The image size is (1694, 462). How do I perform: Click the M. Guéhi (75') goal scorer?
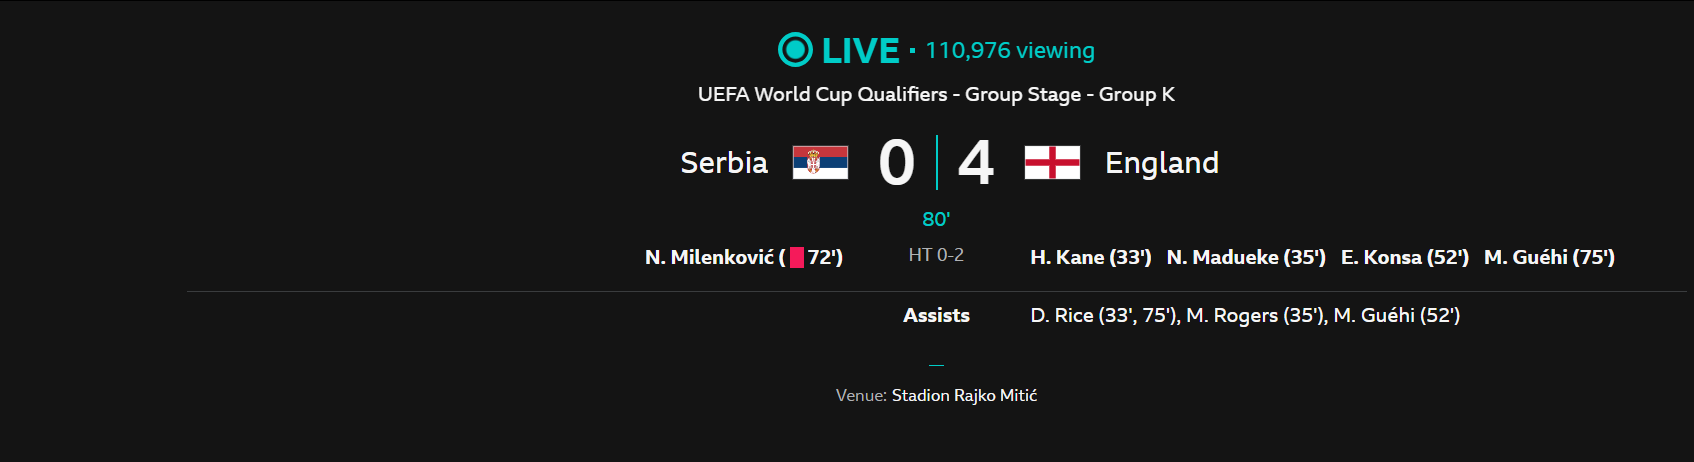tap(1549, 257)
